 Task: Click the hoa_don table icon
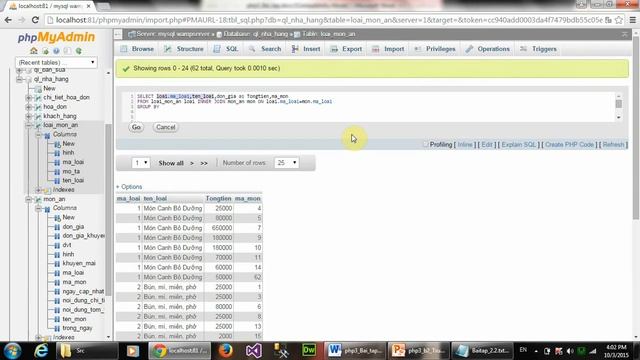(38, 107)
